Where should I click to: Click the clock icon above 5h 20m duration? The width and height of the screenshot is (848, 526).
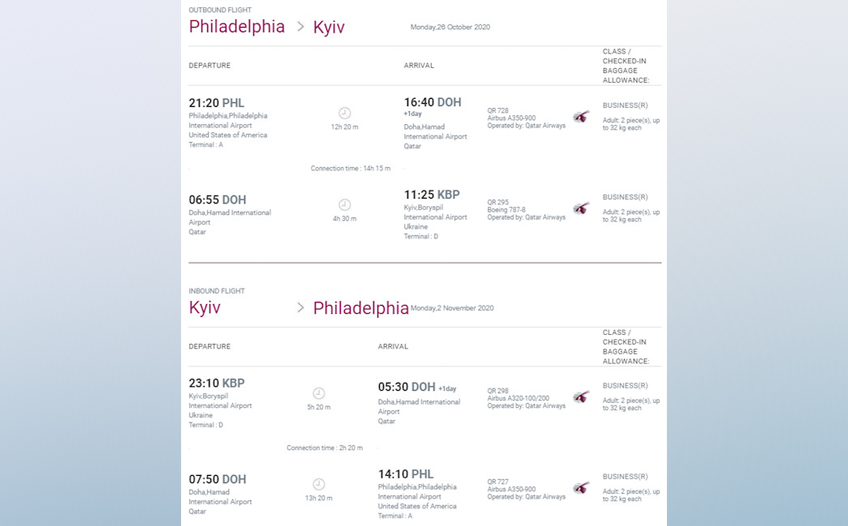319,393
